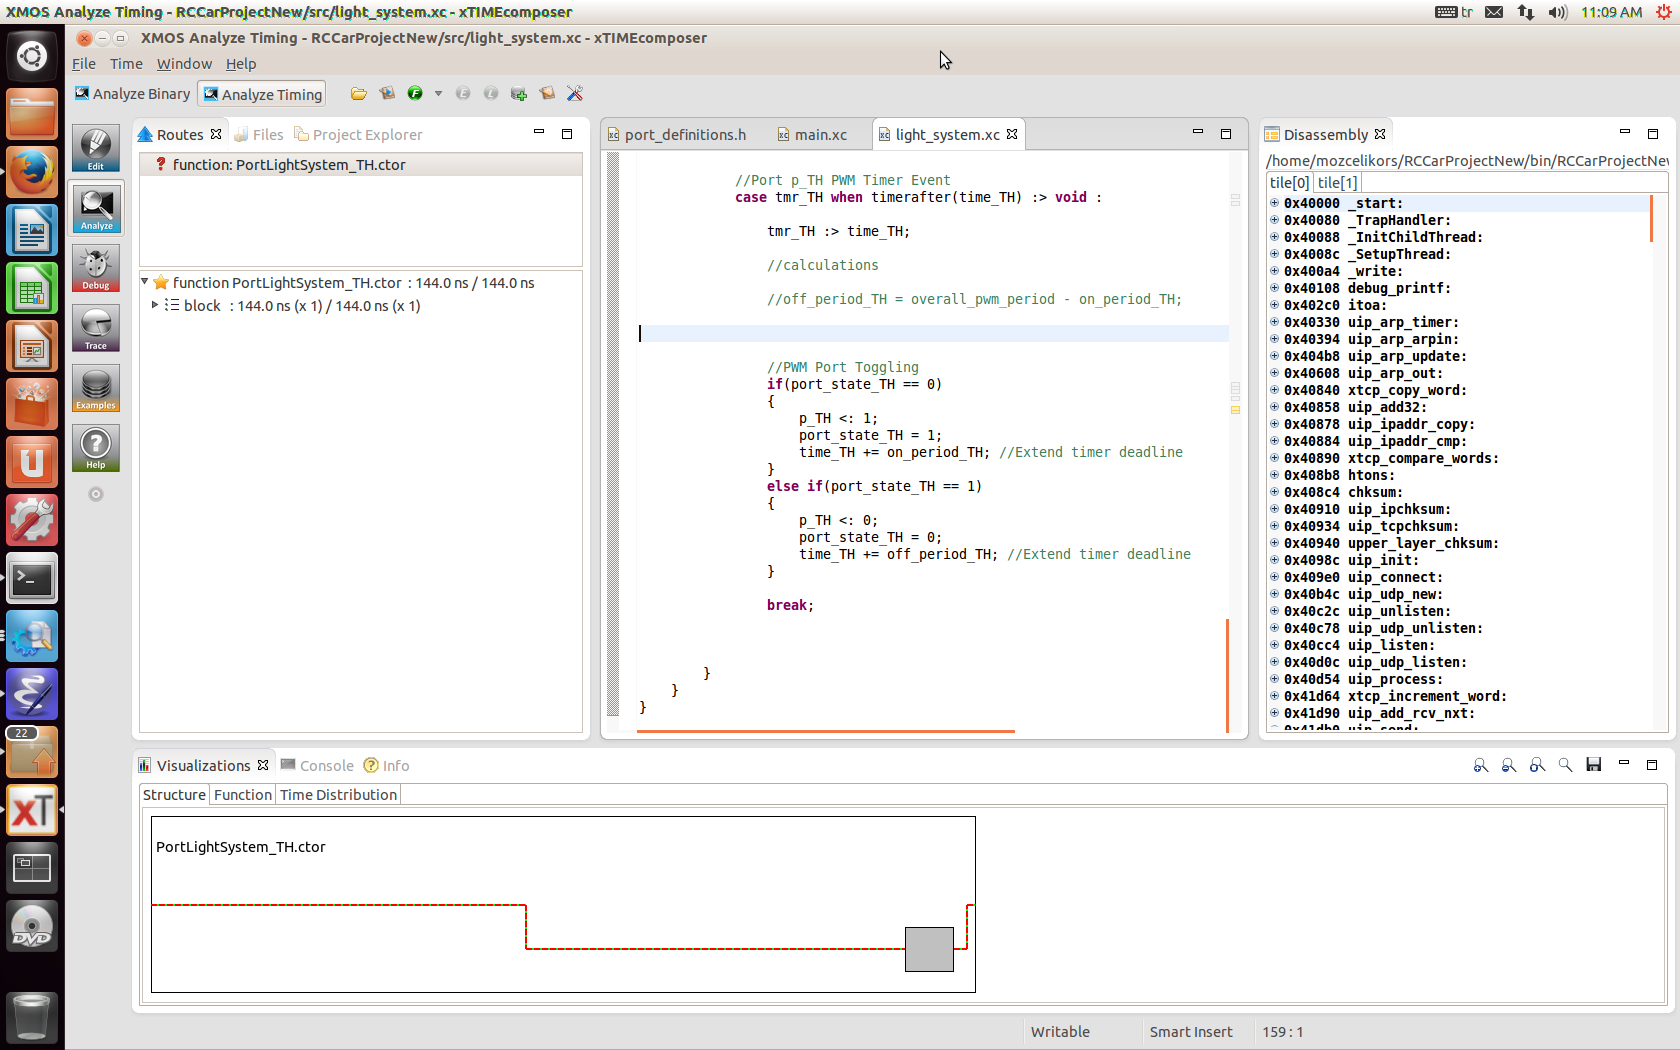Open Firefox from the Ubuntu launcher
The width and height of the screenshot is (1680, 1050).
point(32,173)
